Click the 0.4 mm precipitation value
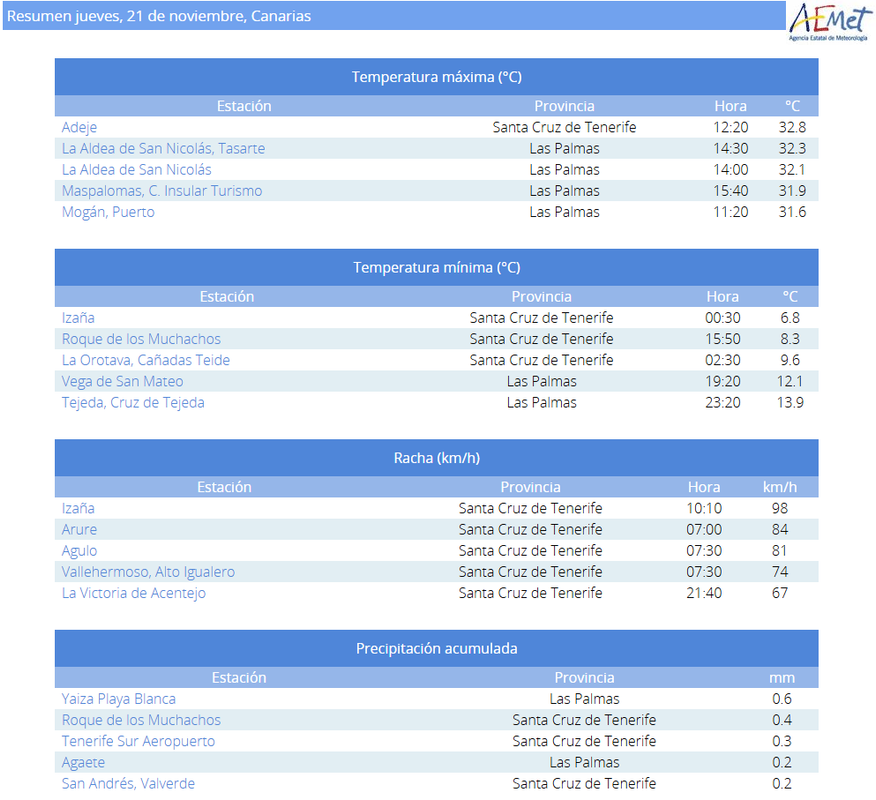The width and height of the screenshot is (876, 800). click(x=782, y=720)
